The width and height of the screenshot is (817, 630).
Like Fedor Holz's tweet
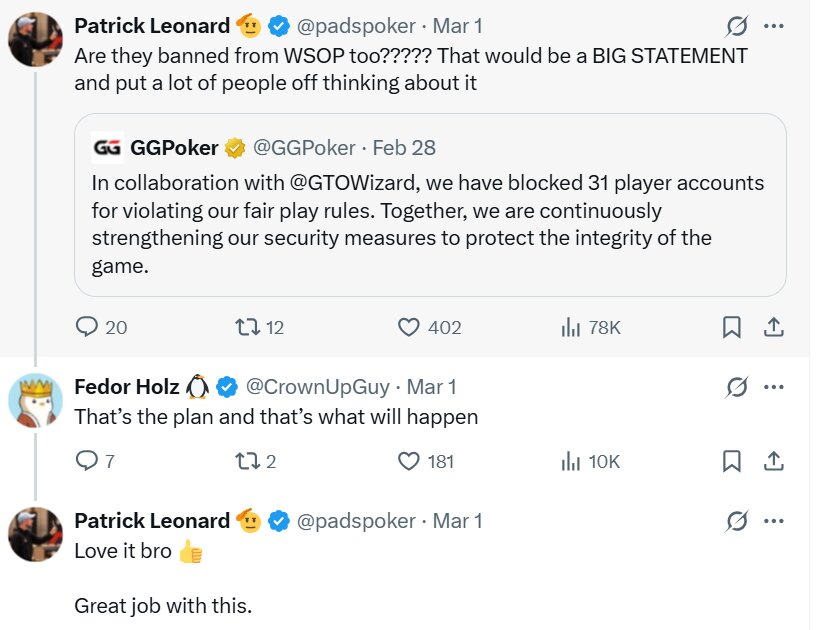(408, 461)
